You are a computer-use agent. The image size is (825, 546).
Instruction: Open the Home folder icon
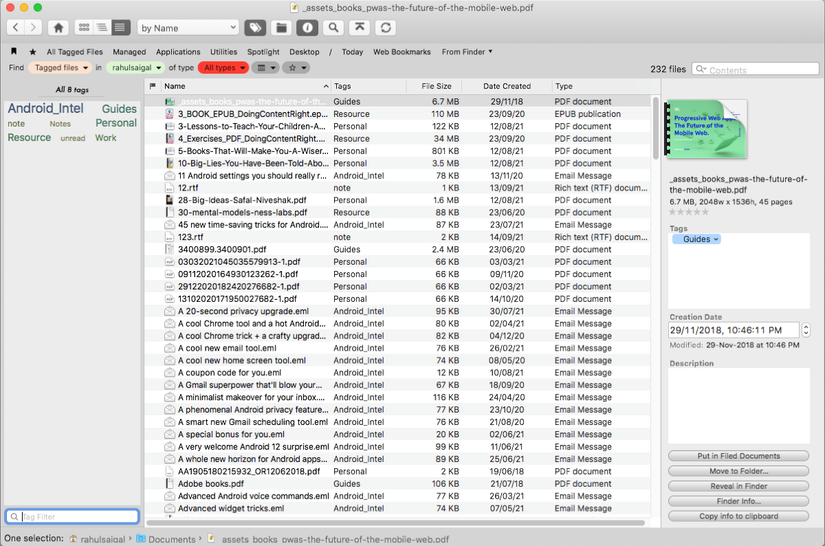click(x=58, y=27)
